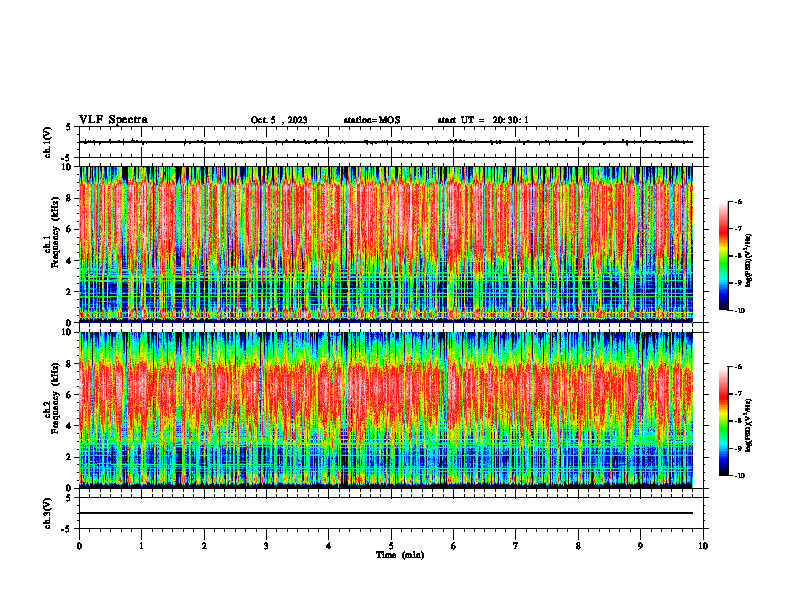Click the "-6" label atop ch.1 color bar
The width and height of the screenshot is (792, 612).
[x=738, y=202]
